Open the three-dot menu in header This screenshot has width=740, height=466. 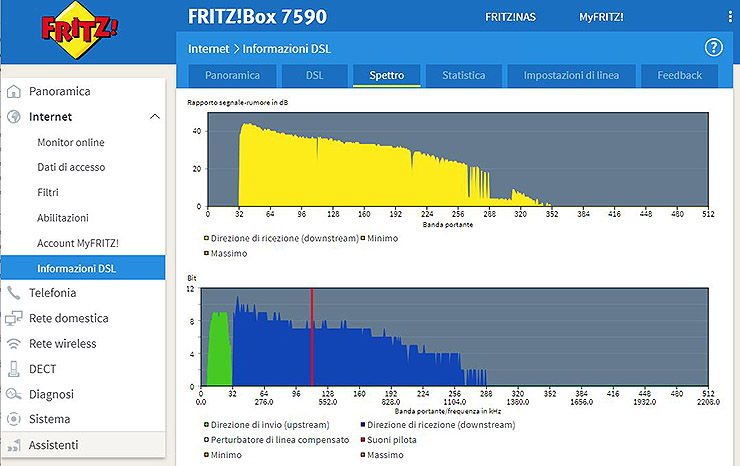click(x=726, y=17)
